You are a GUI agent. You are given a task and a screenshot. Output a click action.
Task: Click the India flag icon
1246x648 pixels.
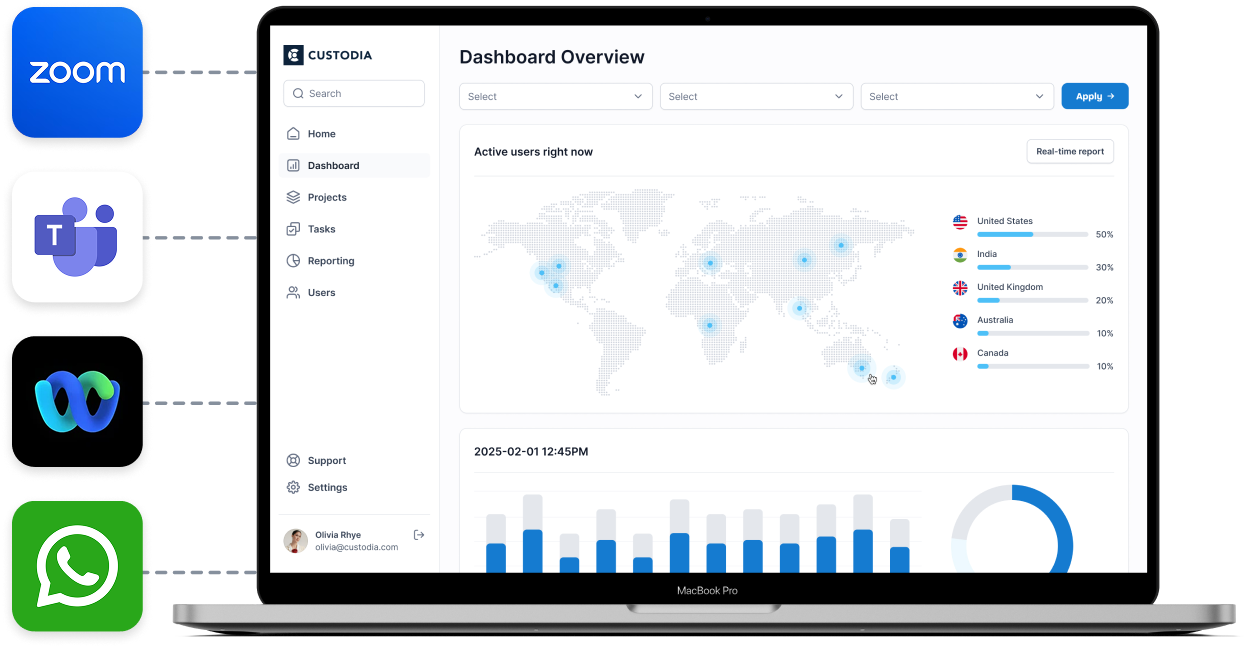pyautogui.click(x=960, y=255)
